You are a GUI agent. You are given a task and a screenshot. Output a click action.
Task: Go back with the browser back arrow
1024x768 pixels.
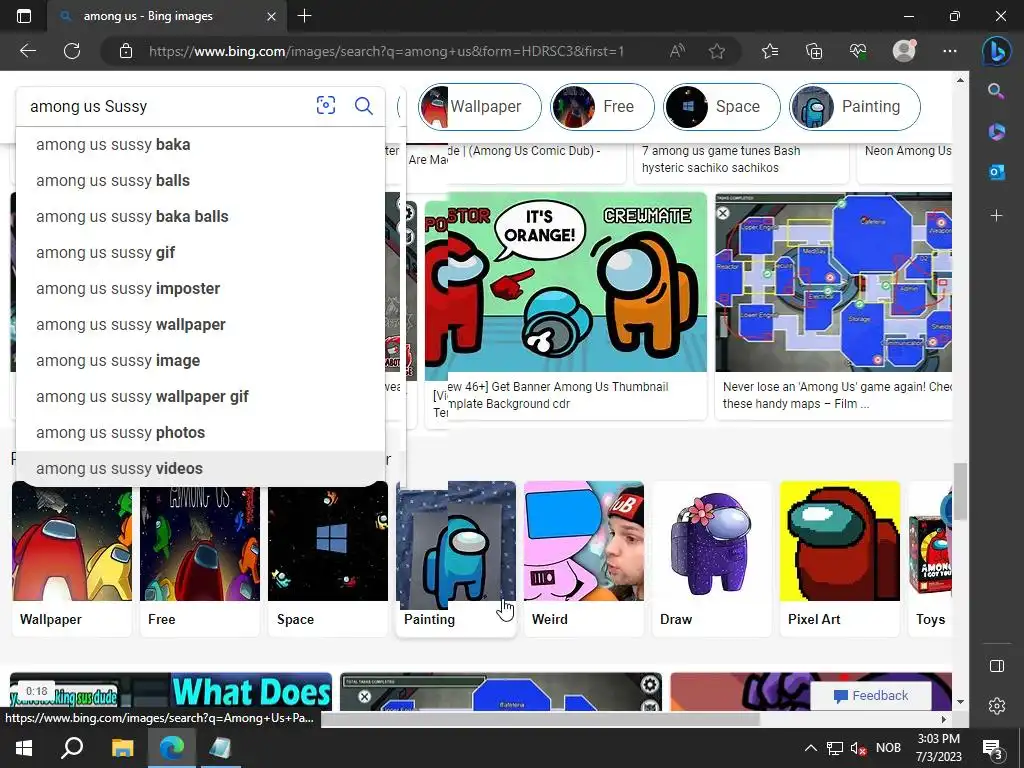27,51
